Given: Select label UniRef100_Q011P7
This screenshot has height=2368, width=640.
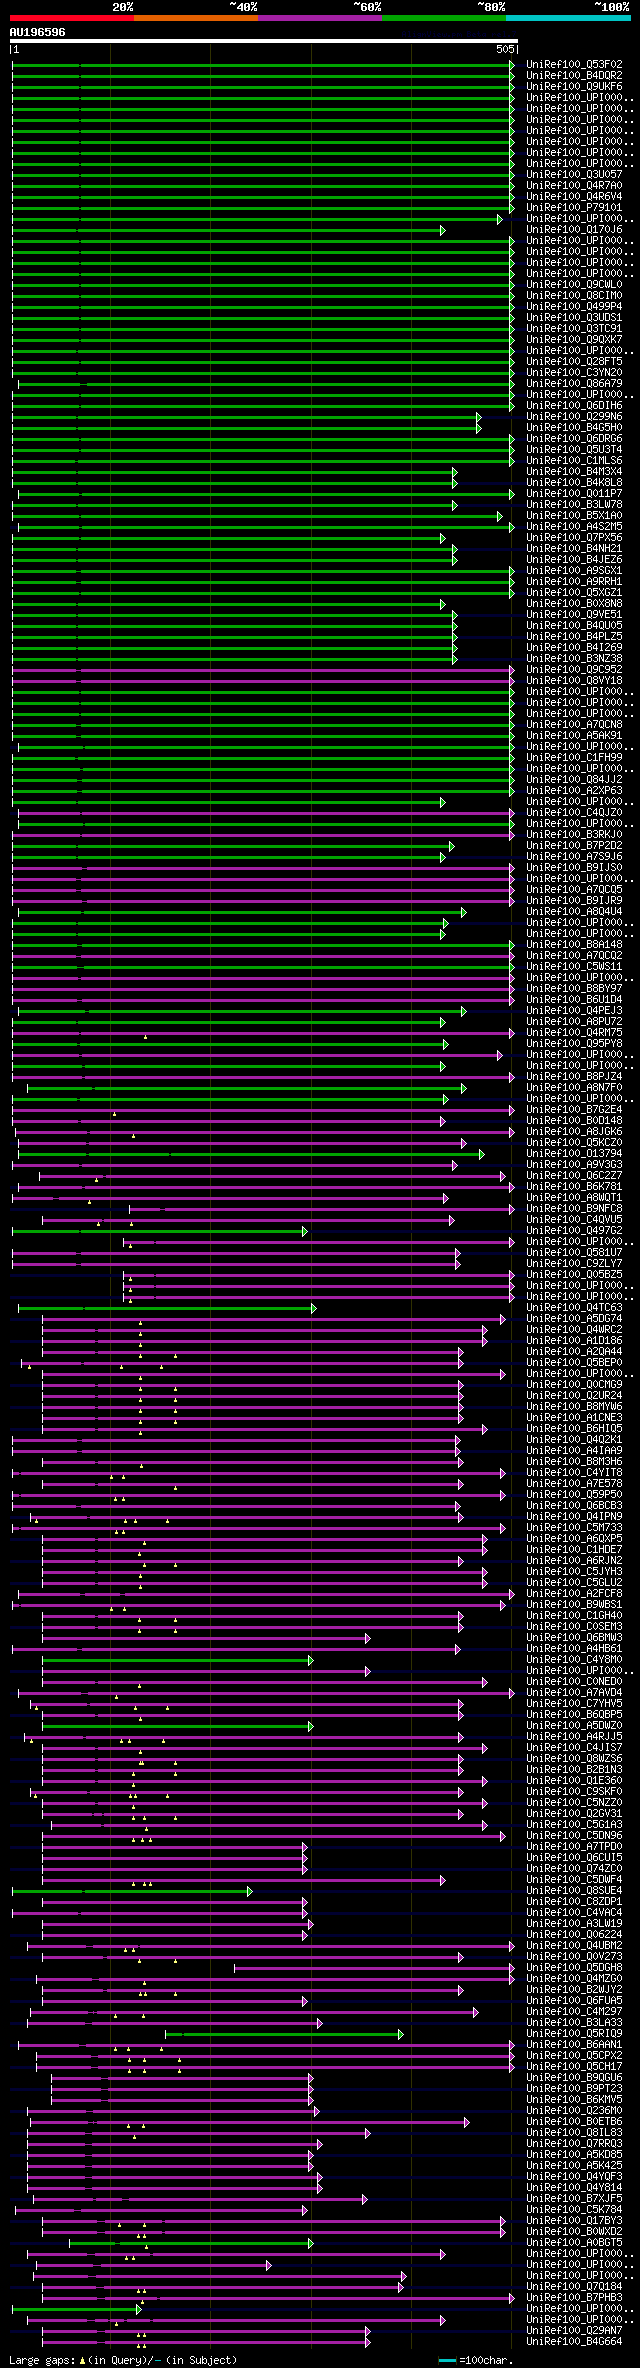Looking at the screenshot, I should pyautogui.click(x=574, y=494).
